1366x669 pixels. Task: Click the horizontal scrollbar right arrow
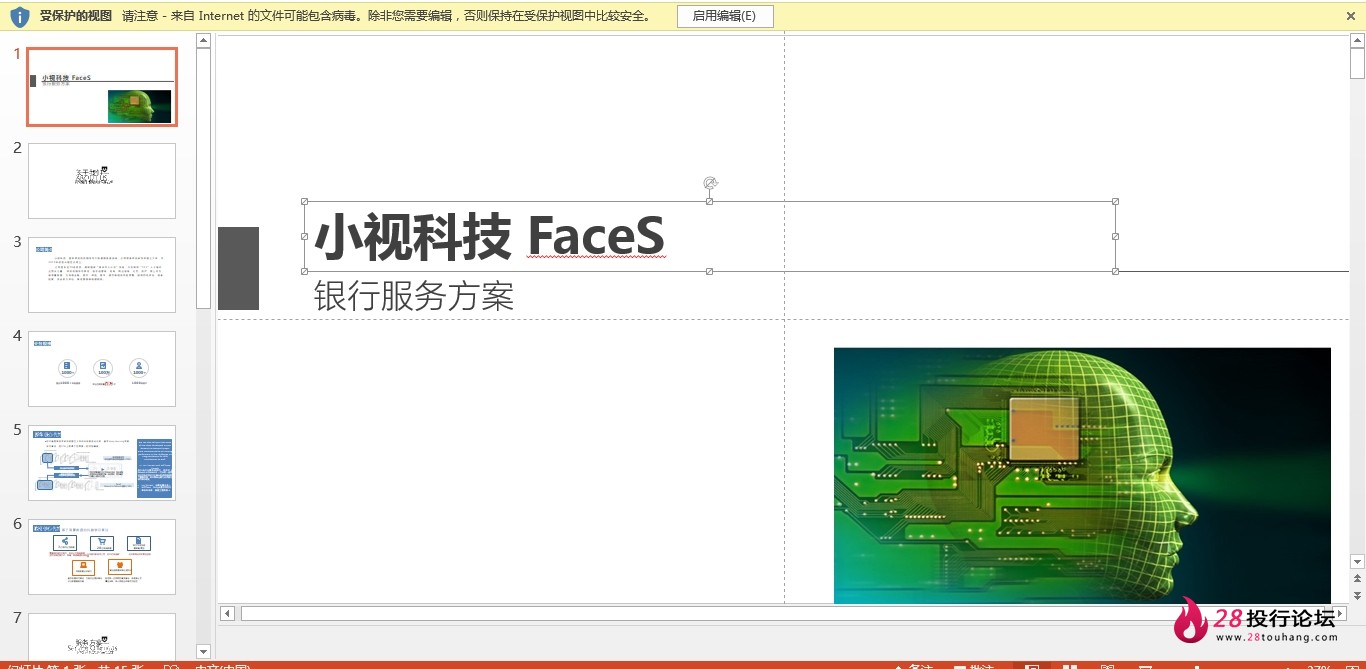[1341, 613]
